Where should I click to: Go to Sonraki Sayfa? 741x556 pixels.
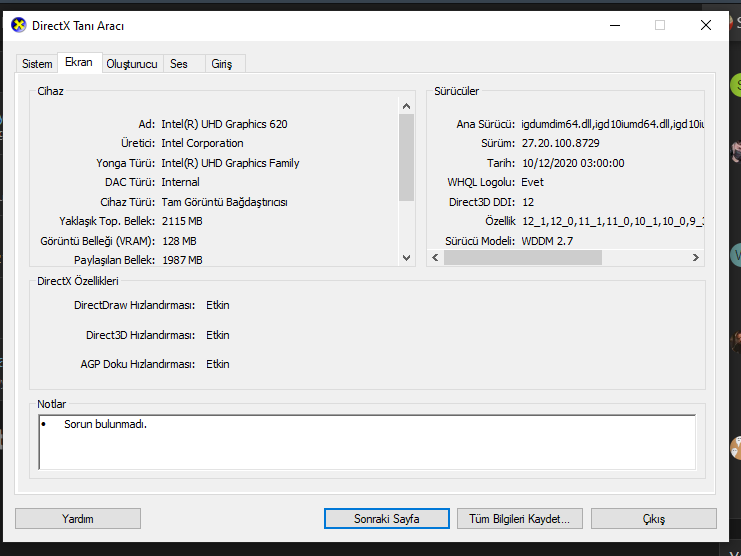[387, 519]
